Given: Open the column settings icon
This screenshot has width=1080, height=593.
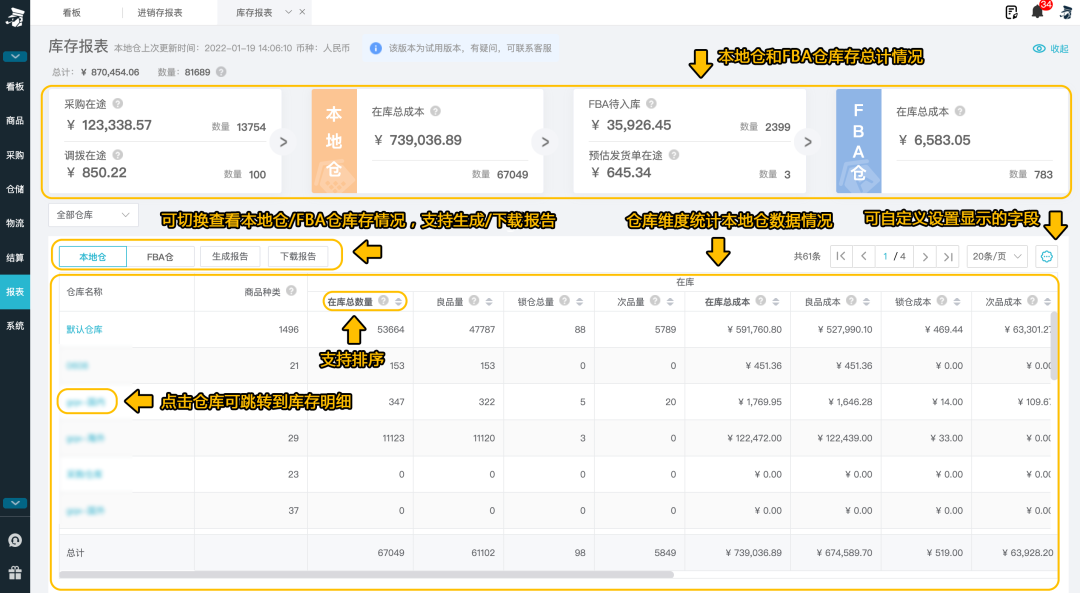Looking at the screenshot, I should 1047,256.
